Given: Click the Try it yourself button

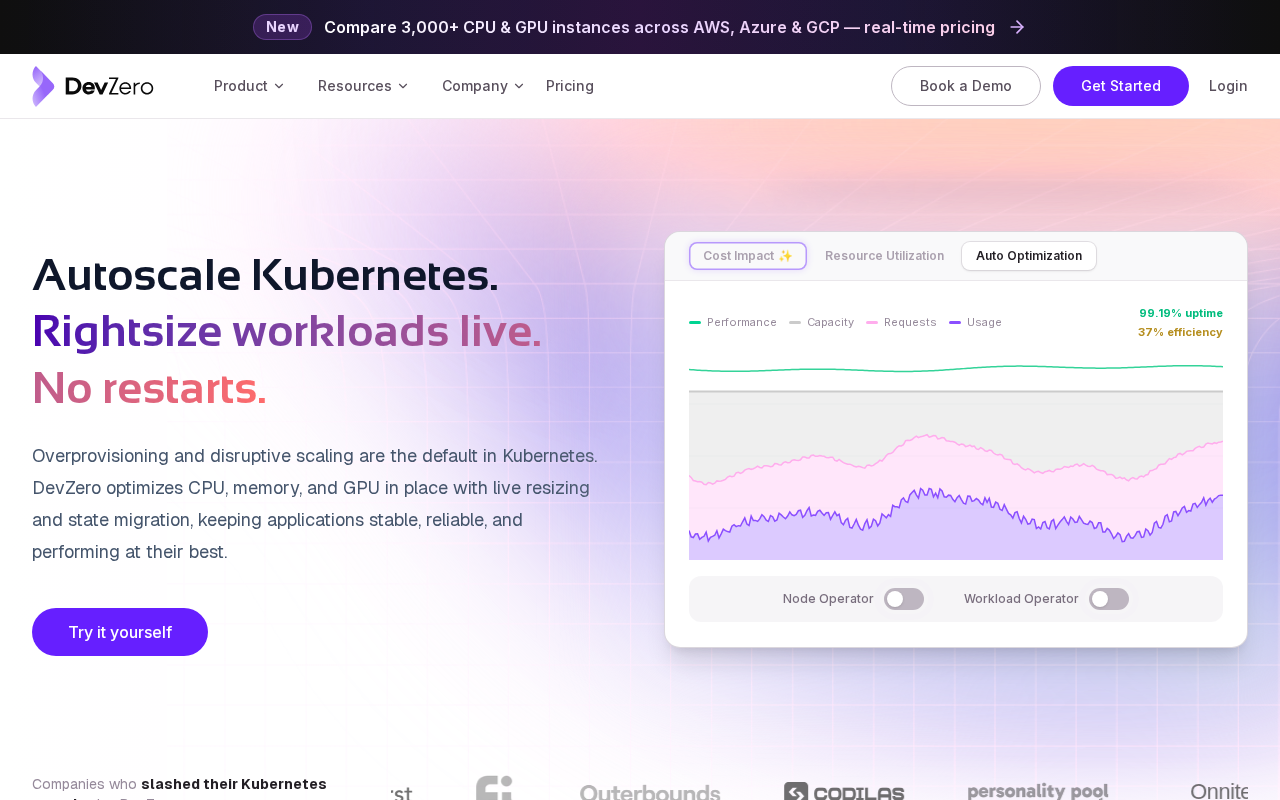Looking at the screenshot, I should coord(120,632).
